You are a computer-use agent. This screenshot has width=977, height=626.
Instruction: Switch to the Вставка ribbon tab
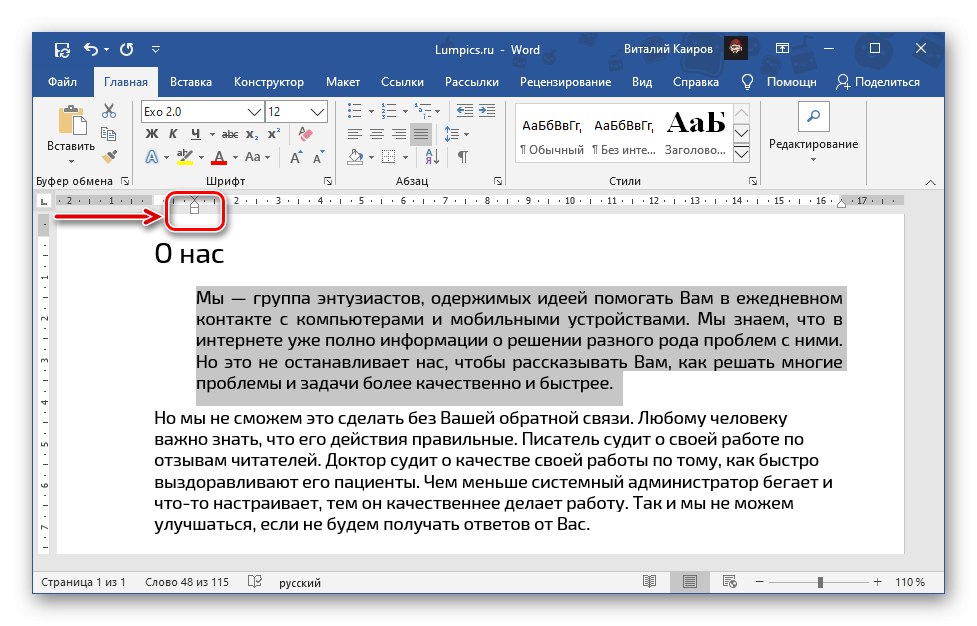point(190,82)
